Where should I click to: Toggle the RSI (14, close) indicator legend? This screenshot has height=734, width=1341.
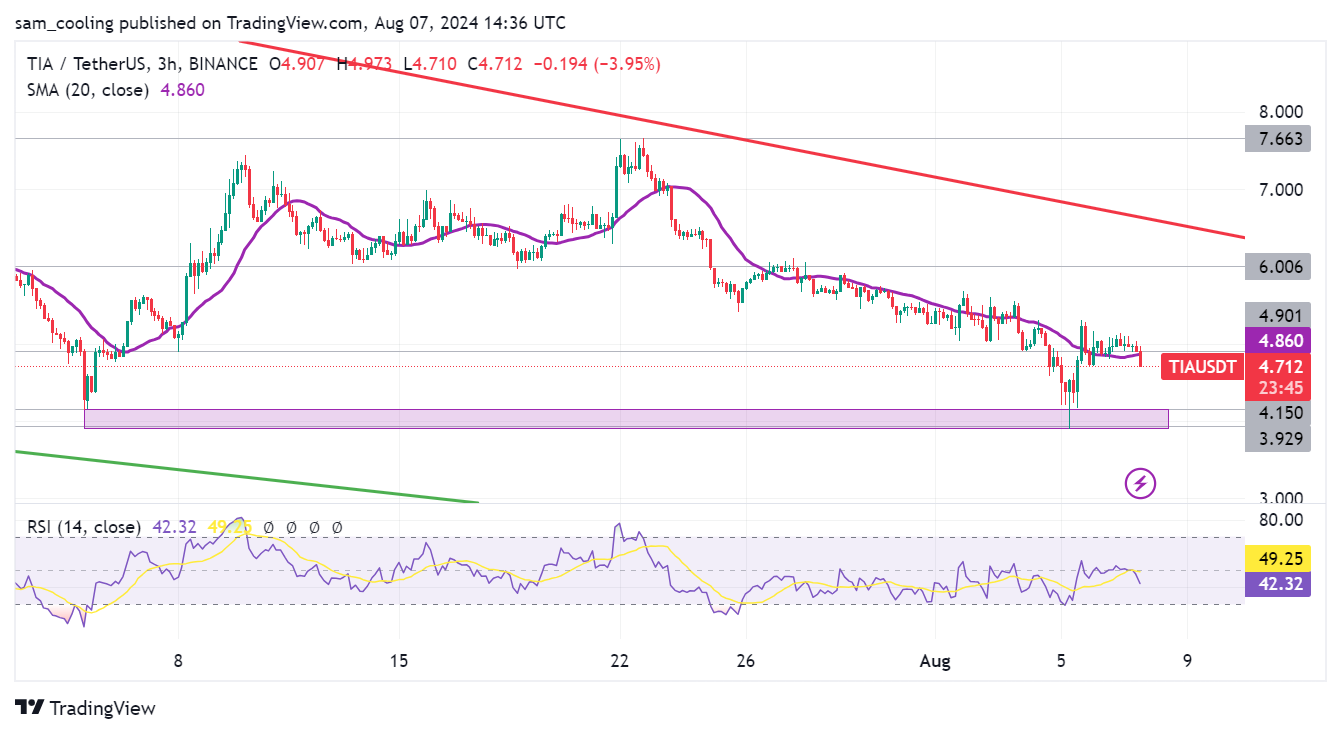tap(85, 526)
